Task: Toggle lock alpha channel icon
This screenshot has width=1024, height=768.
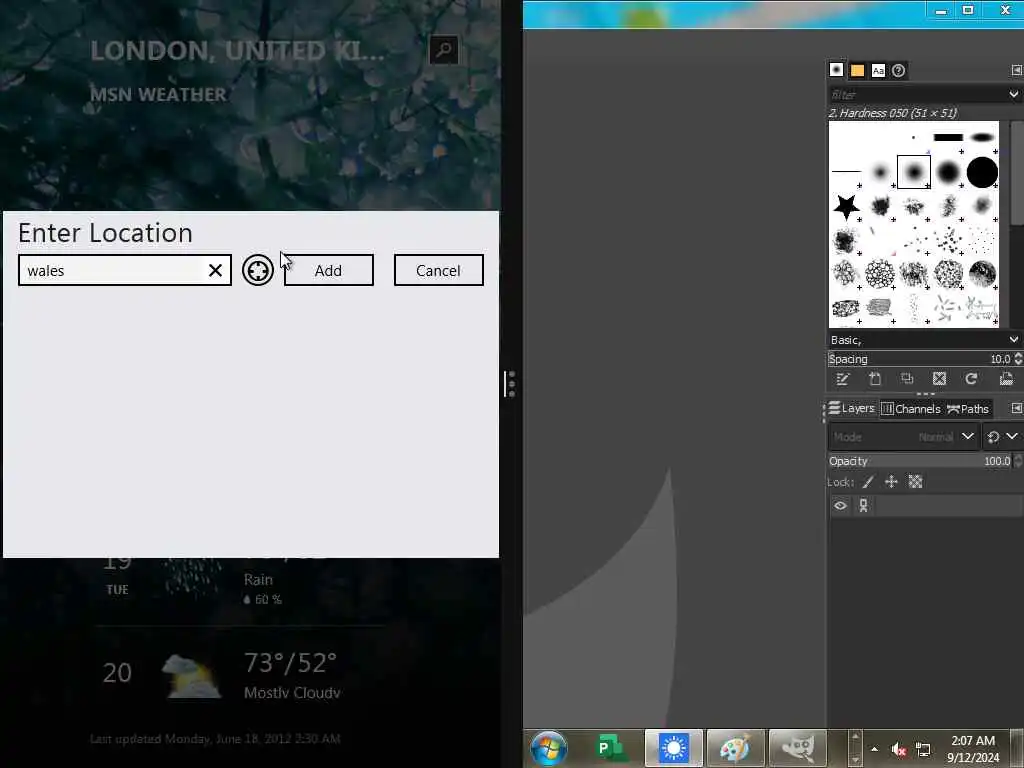Action: pyautogui.click(x=916, y=482)
